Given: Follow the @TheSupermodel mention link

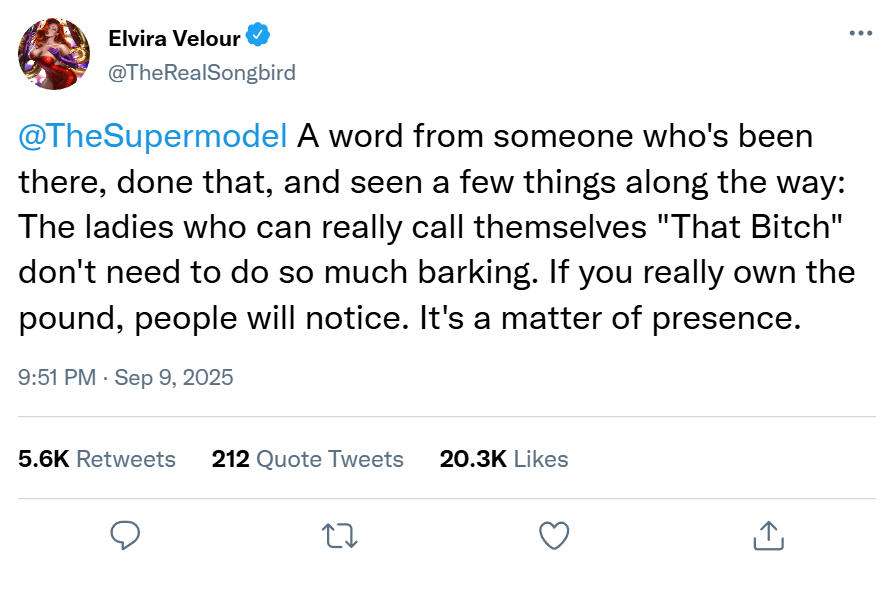Looking at the screenshot, I should (153, 137).
